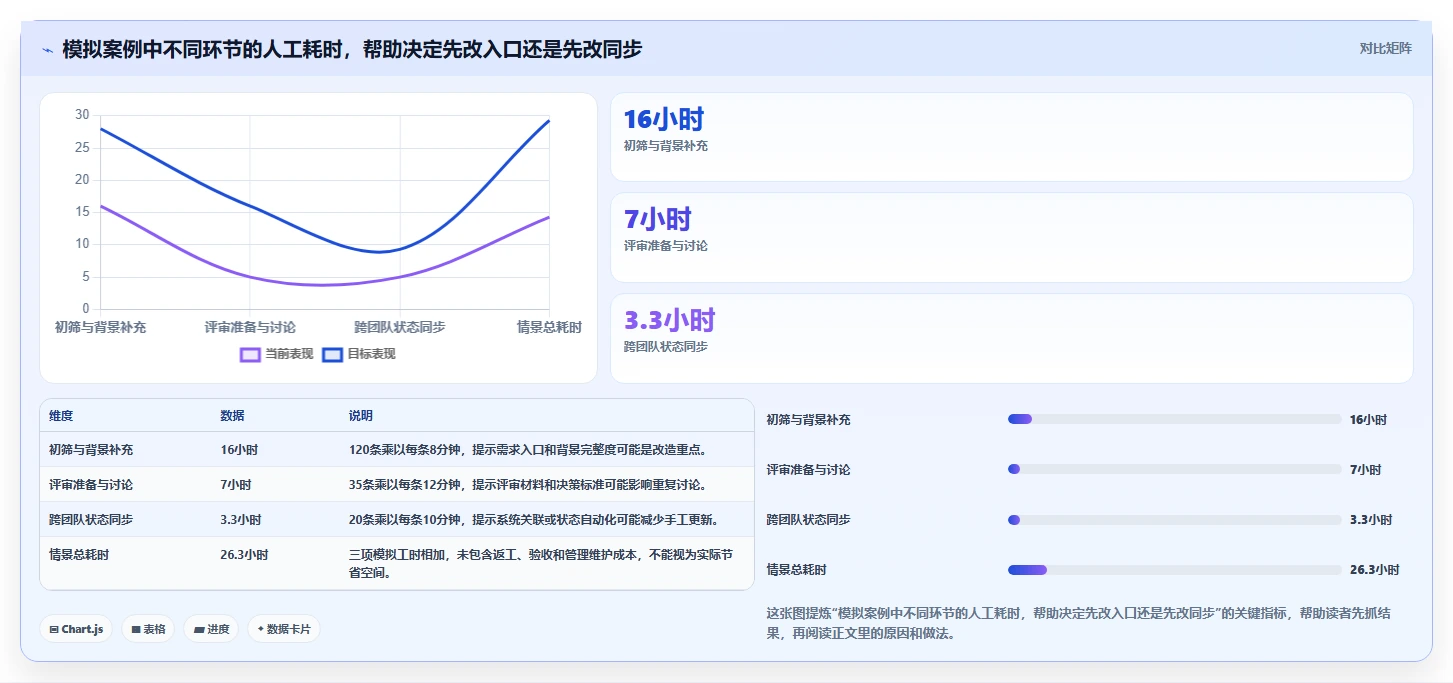Screen dimensions: 1453x683
Task: Click the 目标表现 legend text
Action: pyautogui.click(x=371, y=354)
